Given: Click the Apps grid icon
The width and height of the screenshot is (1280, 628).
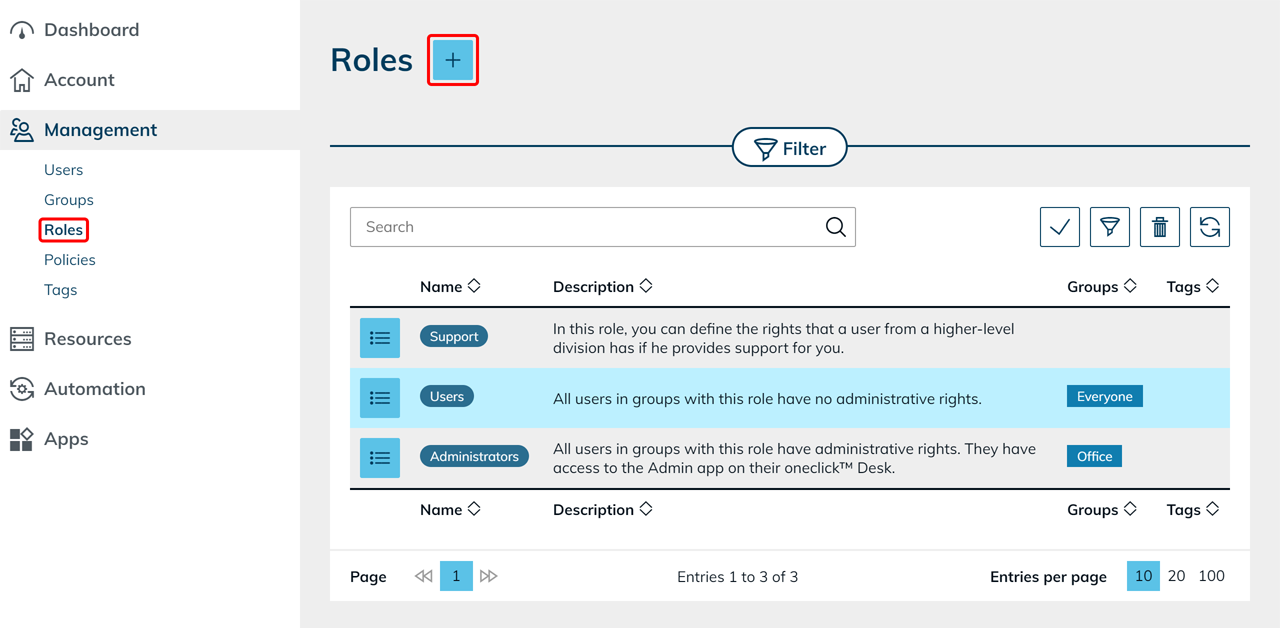Looking at the screenshot, I should (x=22, y=439).
